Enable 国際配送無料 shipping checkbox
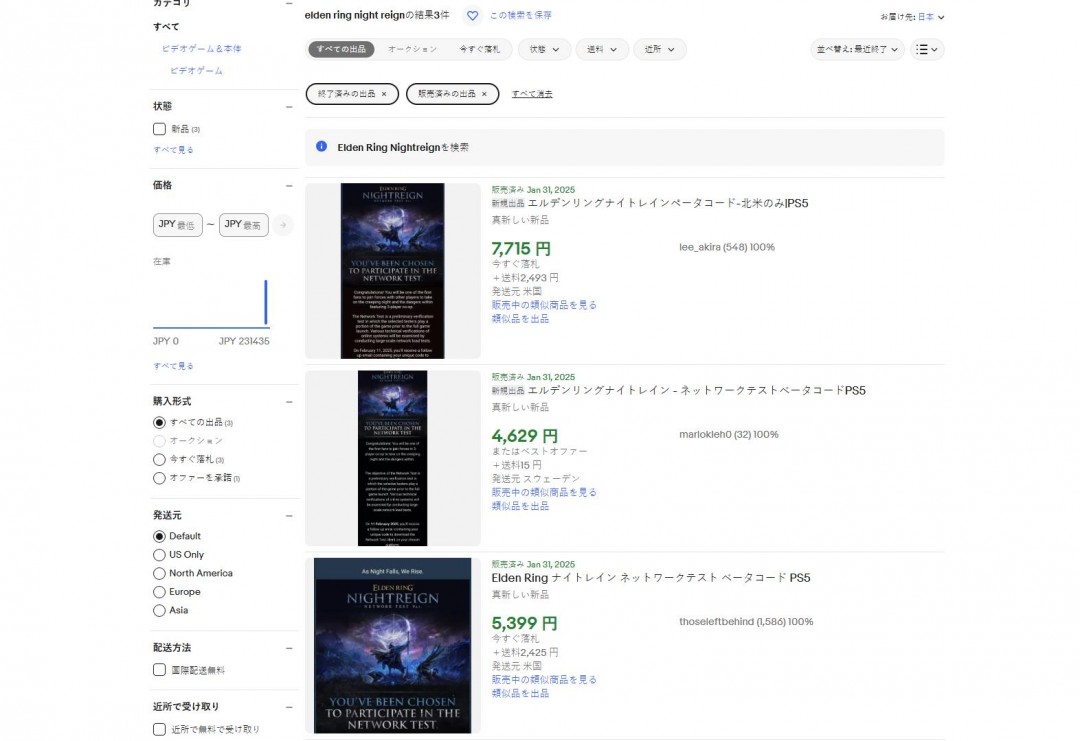 (x=159, y=669)
